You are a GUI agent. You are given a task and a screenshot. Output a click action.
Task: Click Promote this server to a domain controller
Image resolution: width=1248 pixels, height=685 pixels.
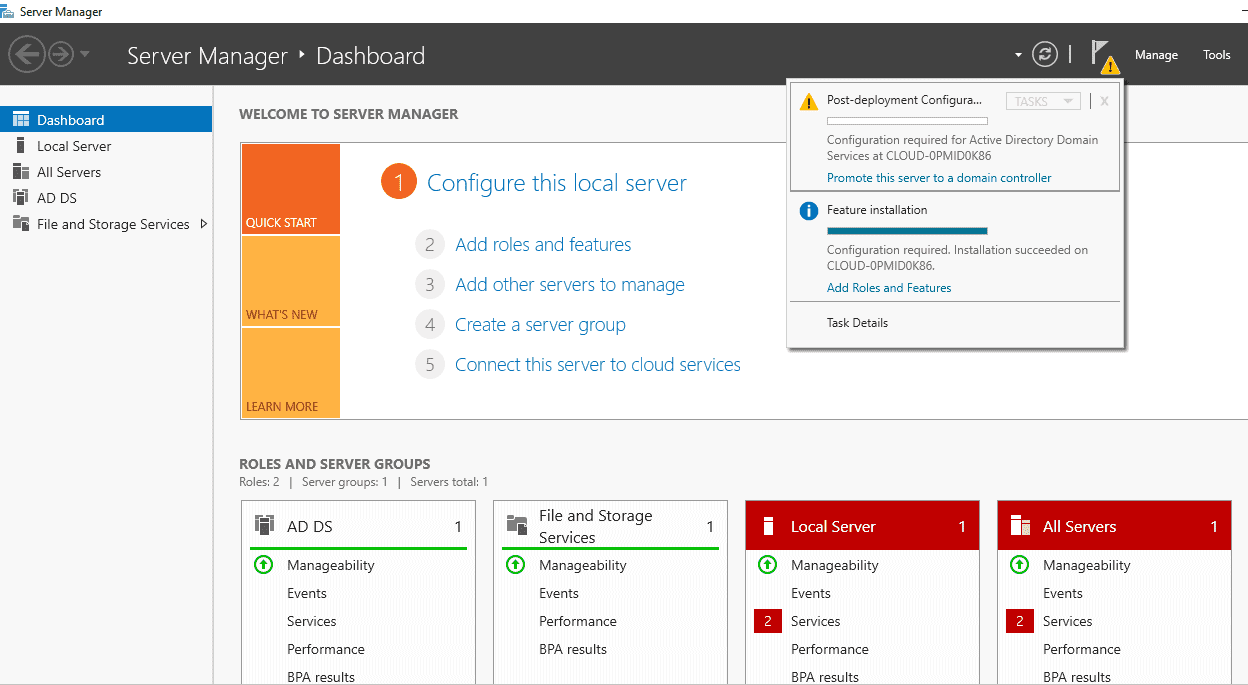point(939,178)
